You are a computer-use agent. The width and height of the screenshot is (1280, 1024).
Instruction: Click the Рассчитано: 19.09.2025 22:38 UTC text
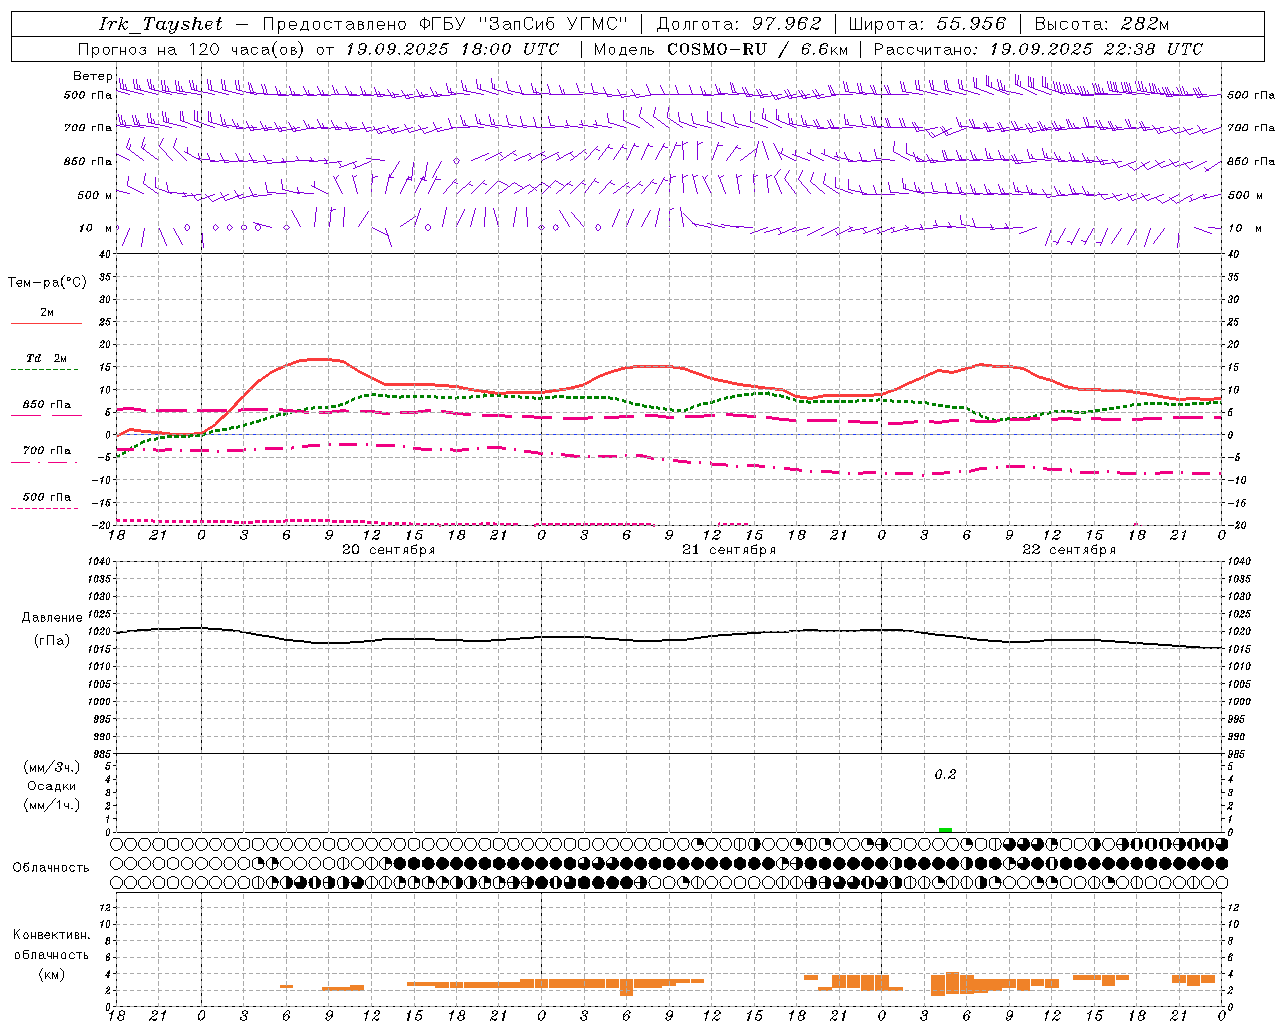[1038, 49]
